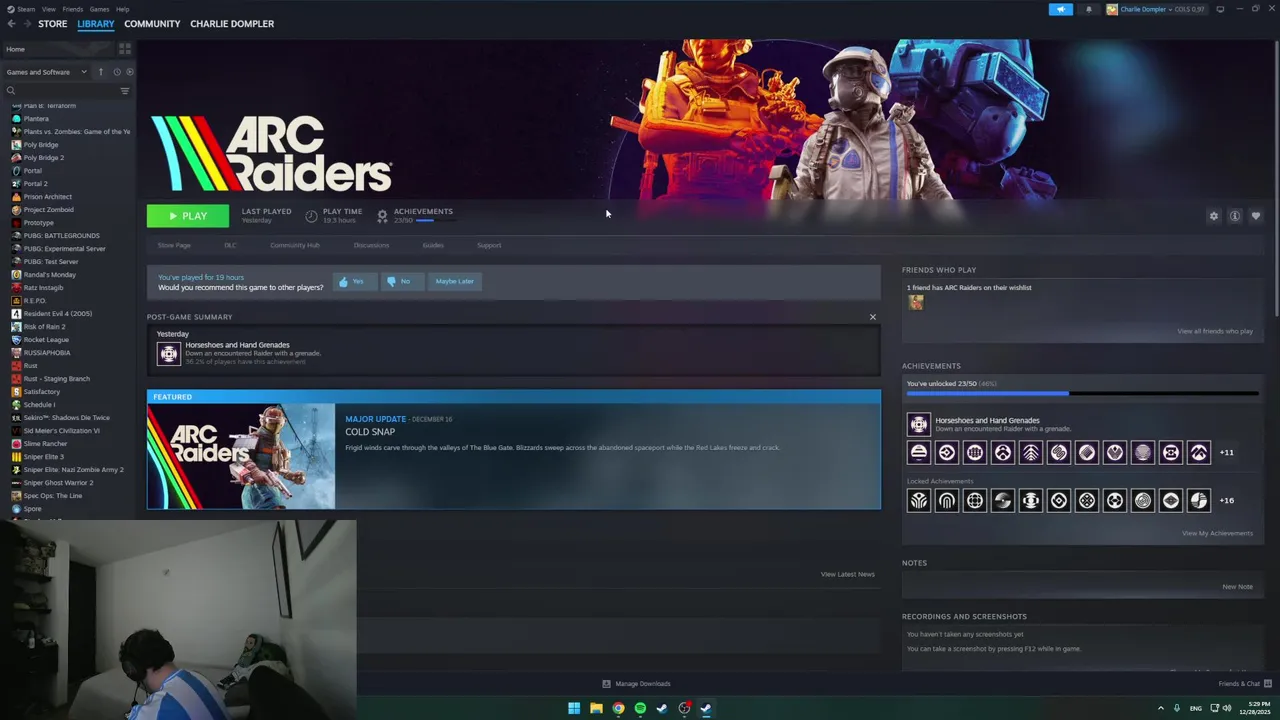
Task: Open the Guides link
Action: 433,245
